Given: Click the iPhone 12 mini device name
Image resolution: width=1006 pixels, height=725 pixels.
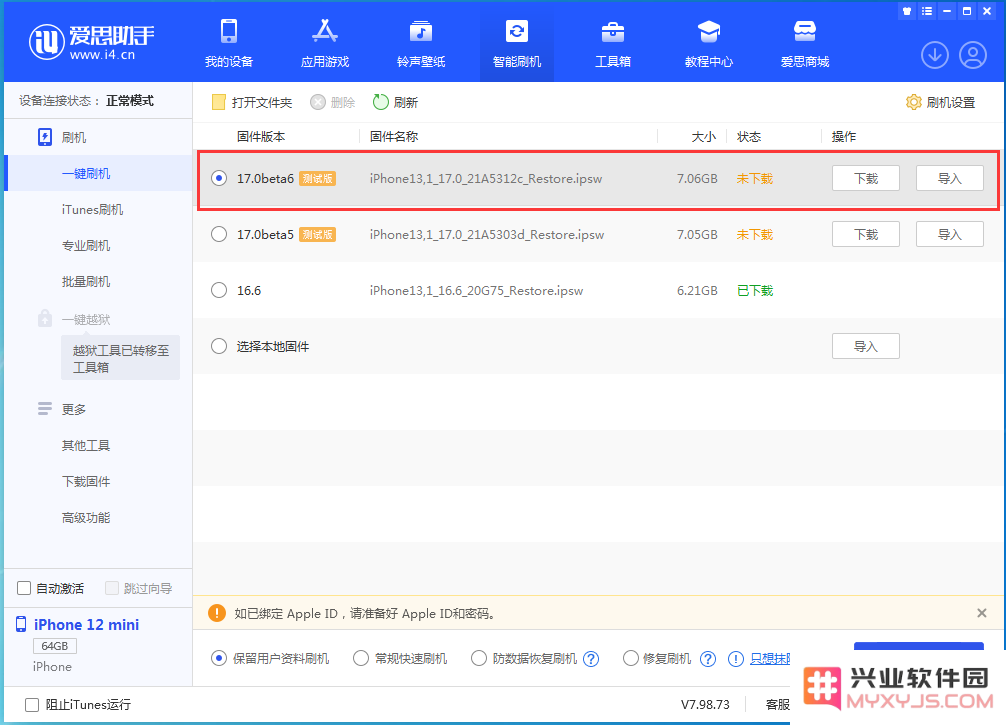Looking at the screenshot, I should [86, 624].
